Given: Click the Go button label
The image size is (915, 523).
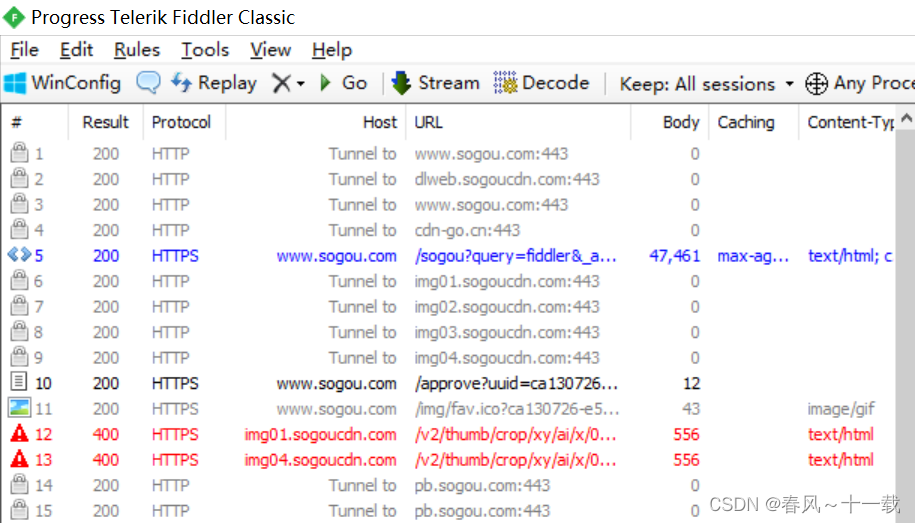Looking at the screenshot, I should click(x=354, y=83).
